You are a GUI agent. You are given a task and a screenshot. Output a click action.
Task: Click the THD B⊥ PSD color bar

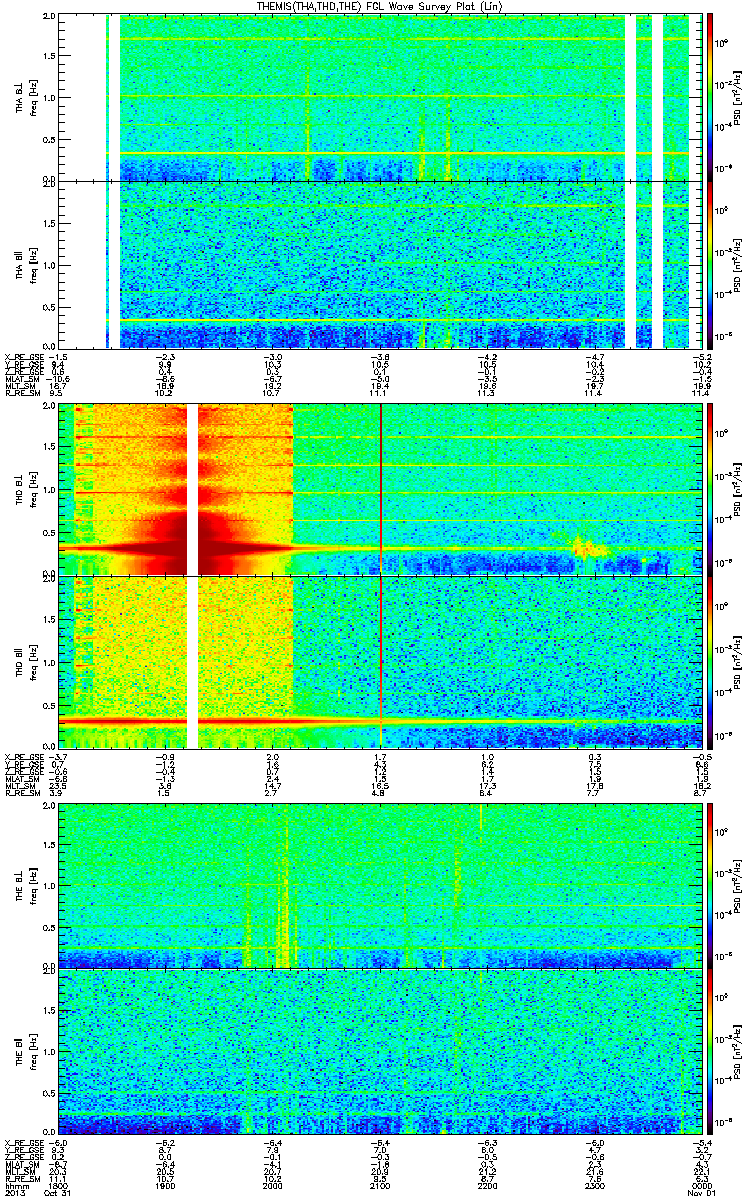pyautogui.click(x=711, y=490)
